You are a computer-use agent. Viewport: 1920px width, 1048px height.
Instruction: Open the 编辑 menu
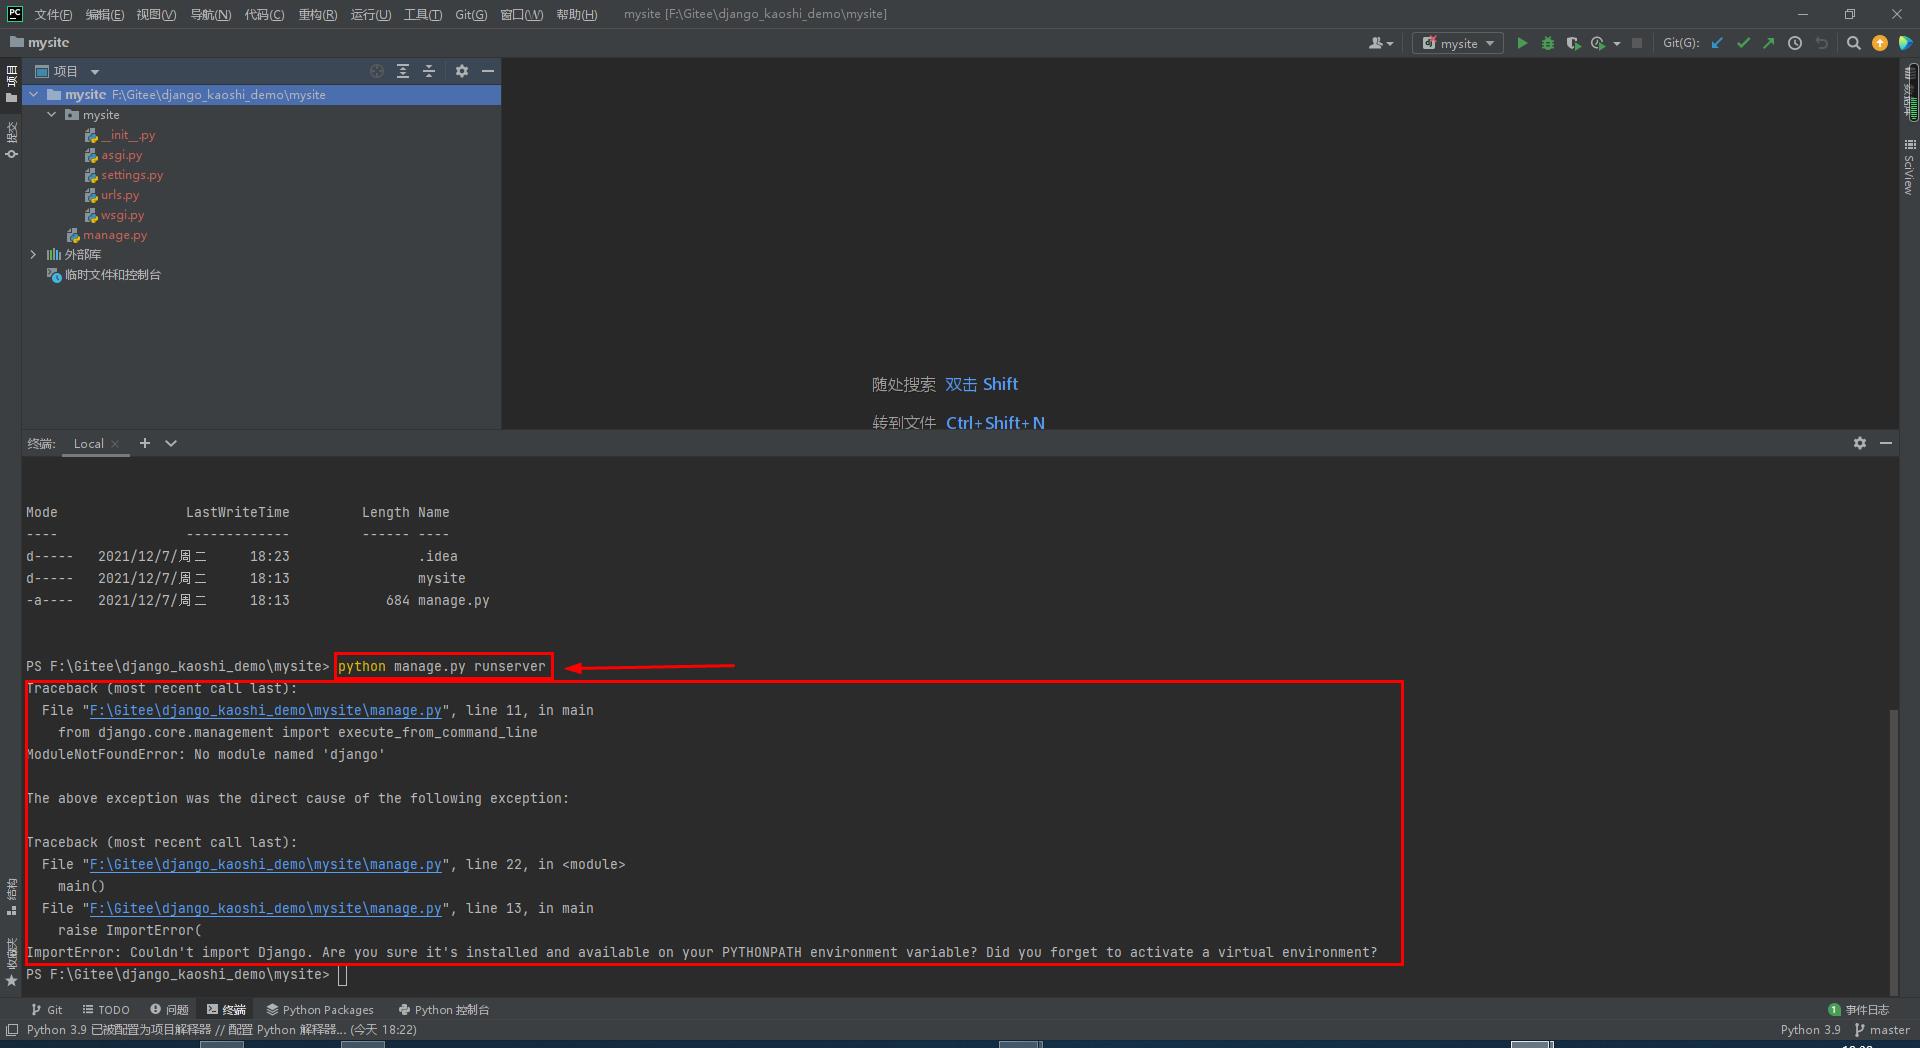[105, 14]
